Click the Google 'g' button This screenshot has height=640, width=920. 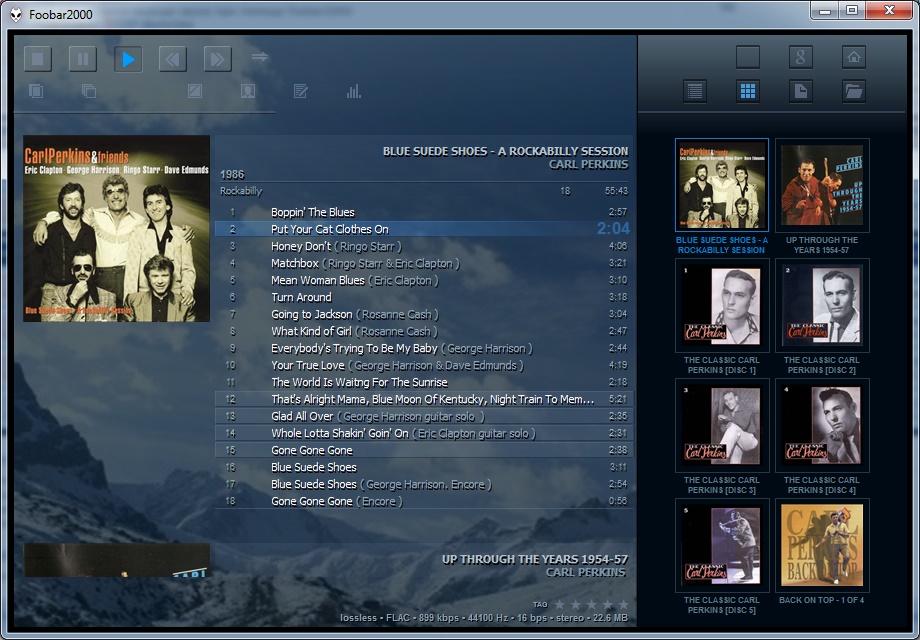pos(801,57)
